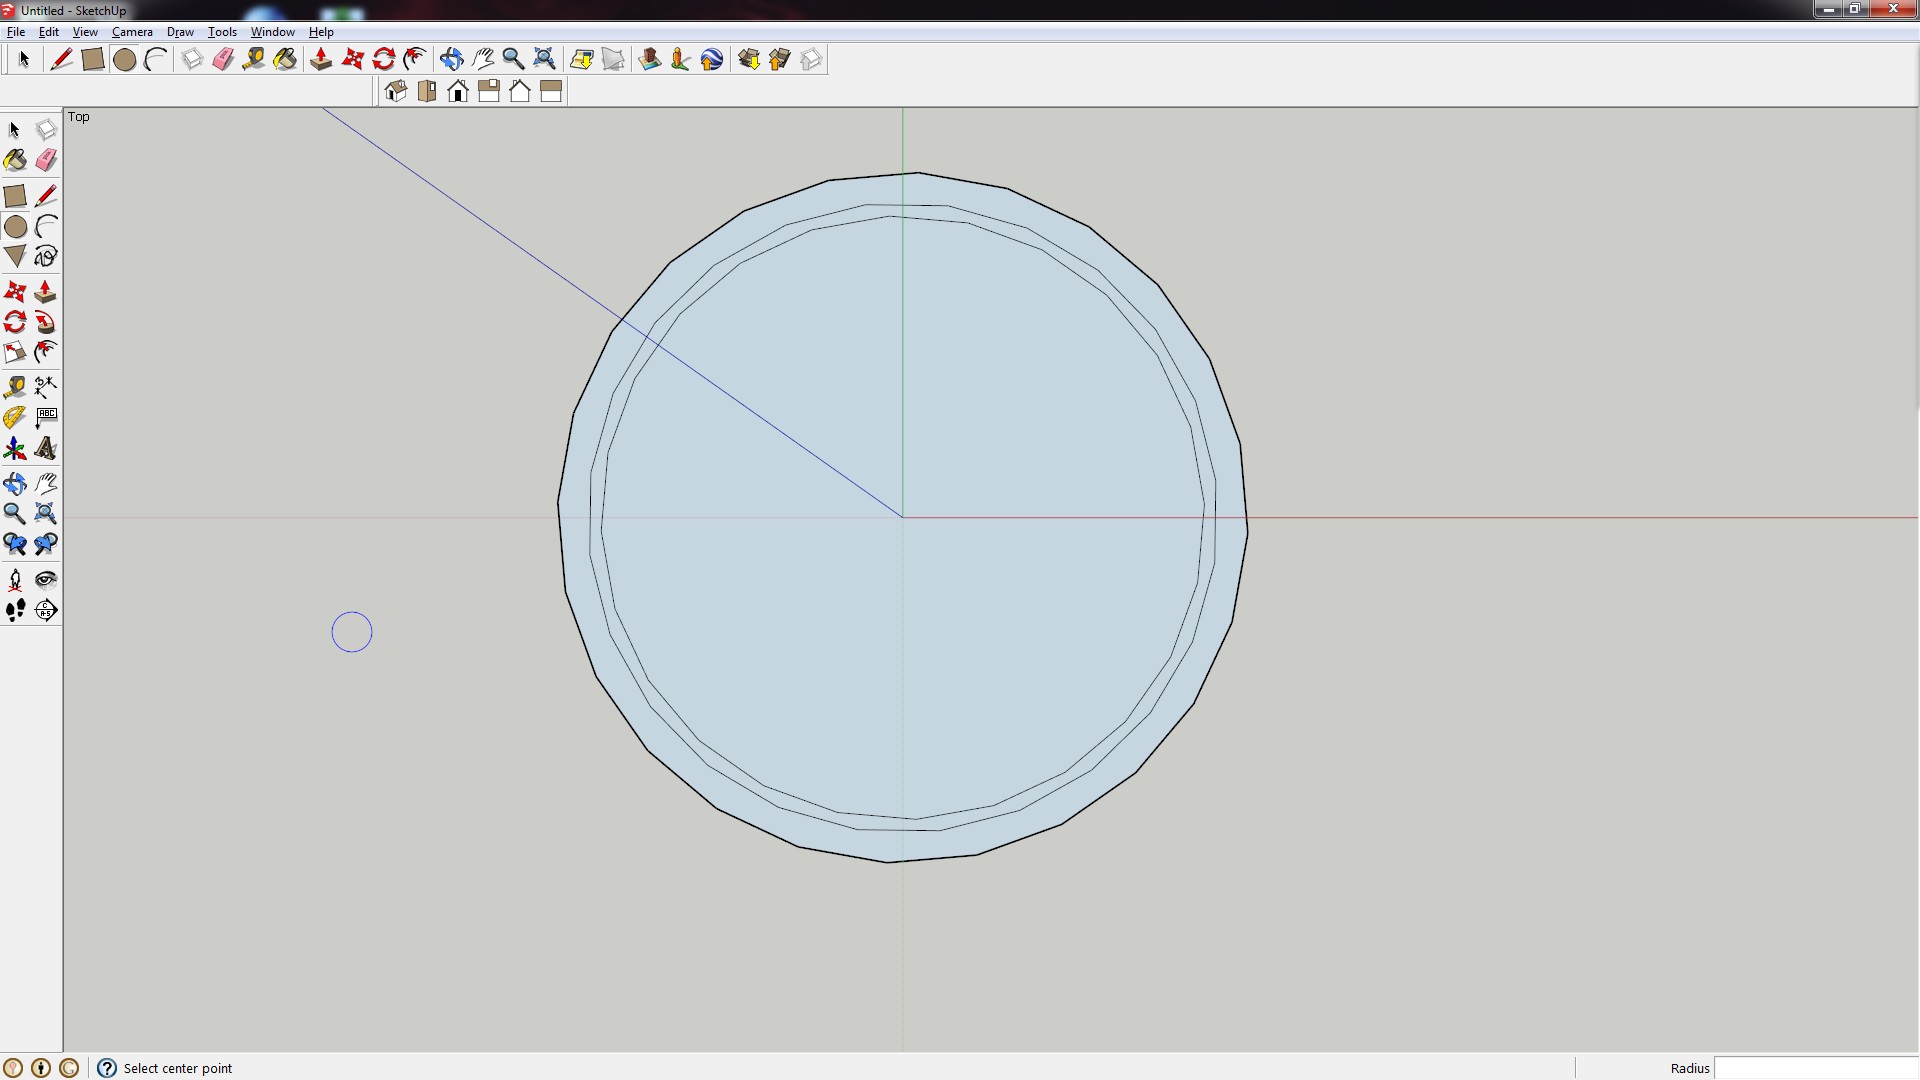This screenshot has height=1080, width=1920.
Task: Preview model in Google Earth
Action: 712,60
